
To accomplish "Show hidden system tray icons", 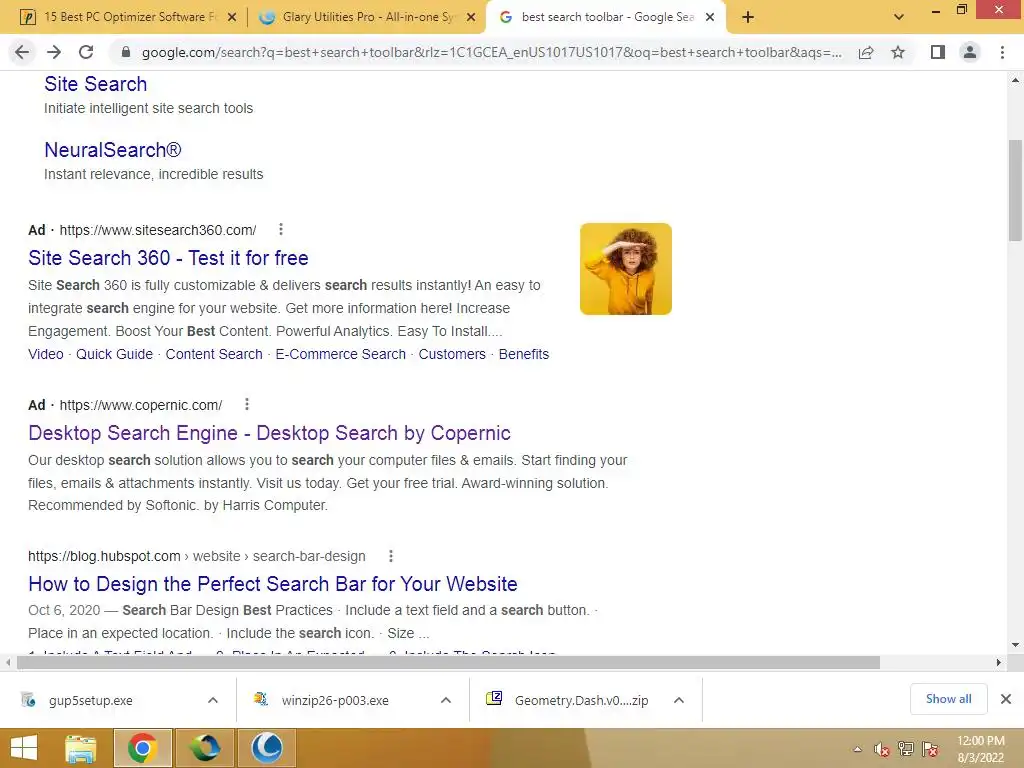I will pyautogui.click(x=857, y=749).
